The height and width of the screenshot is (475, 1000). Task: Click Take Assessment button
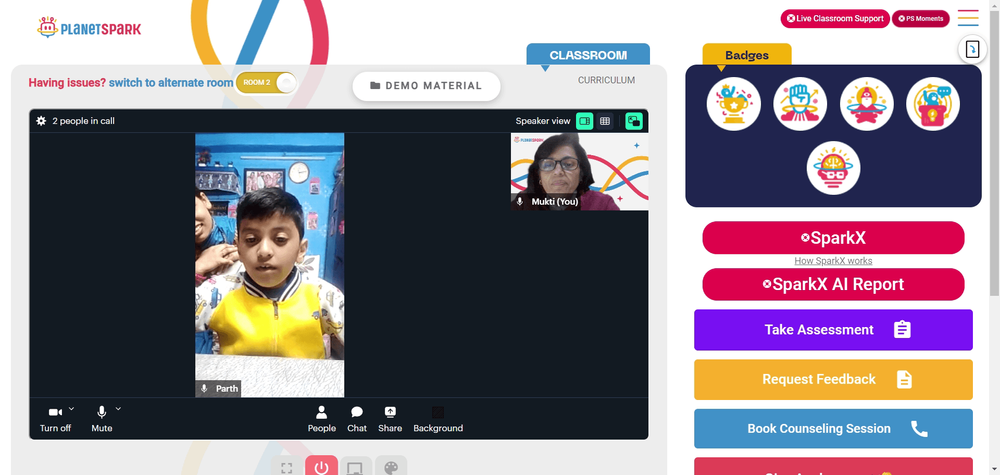pos(833,330)
